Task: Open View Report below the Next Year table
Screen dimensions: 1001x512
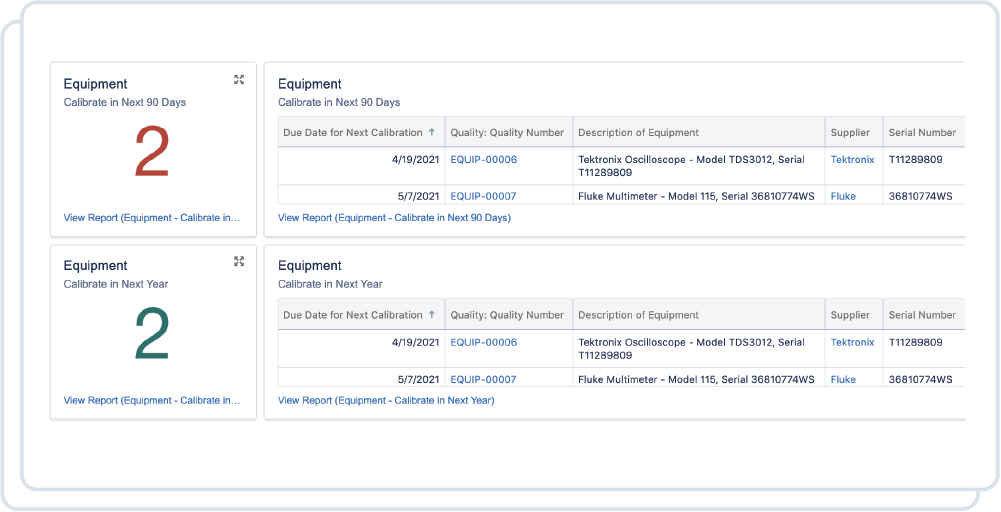Action: click(x=386, y=400)
